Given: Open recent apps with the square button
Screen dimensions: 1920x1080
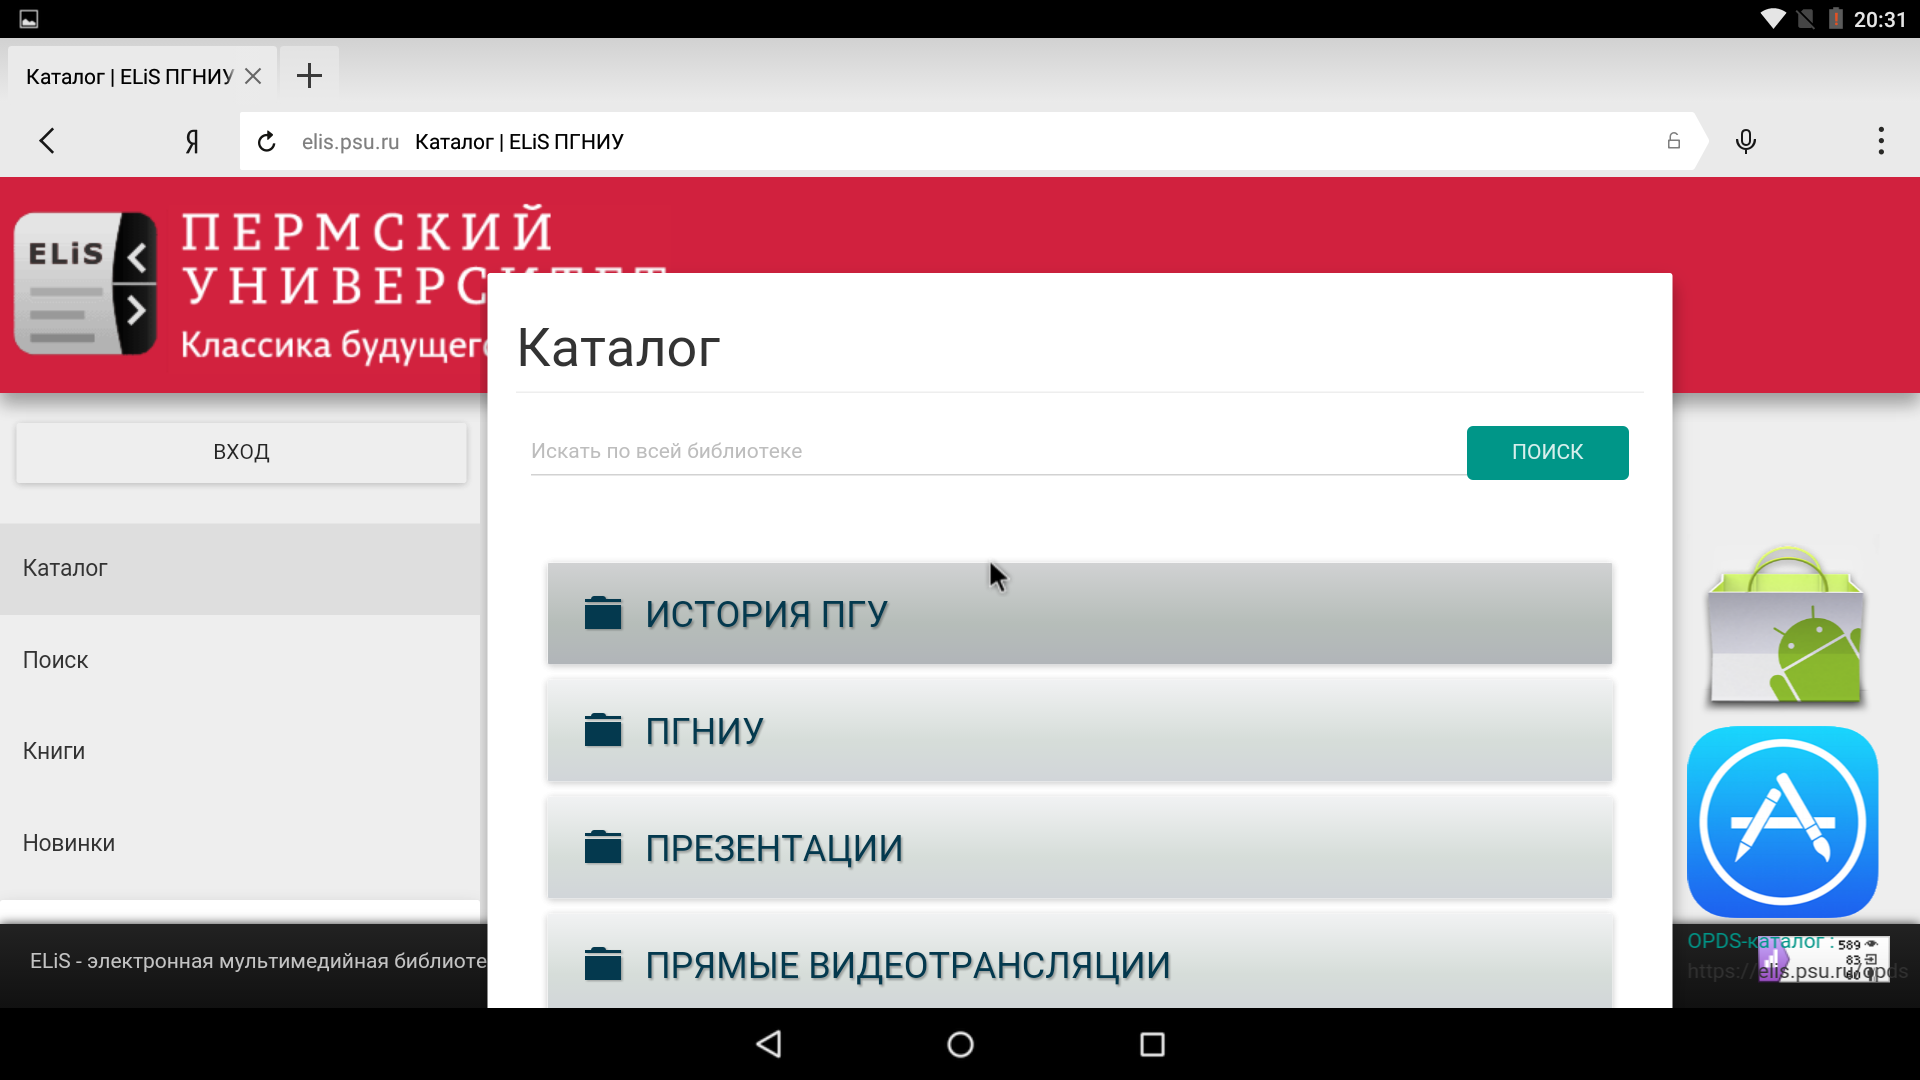Looking at the screenshot, I should point(1151,1044).
